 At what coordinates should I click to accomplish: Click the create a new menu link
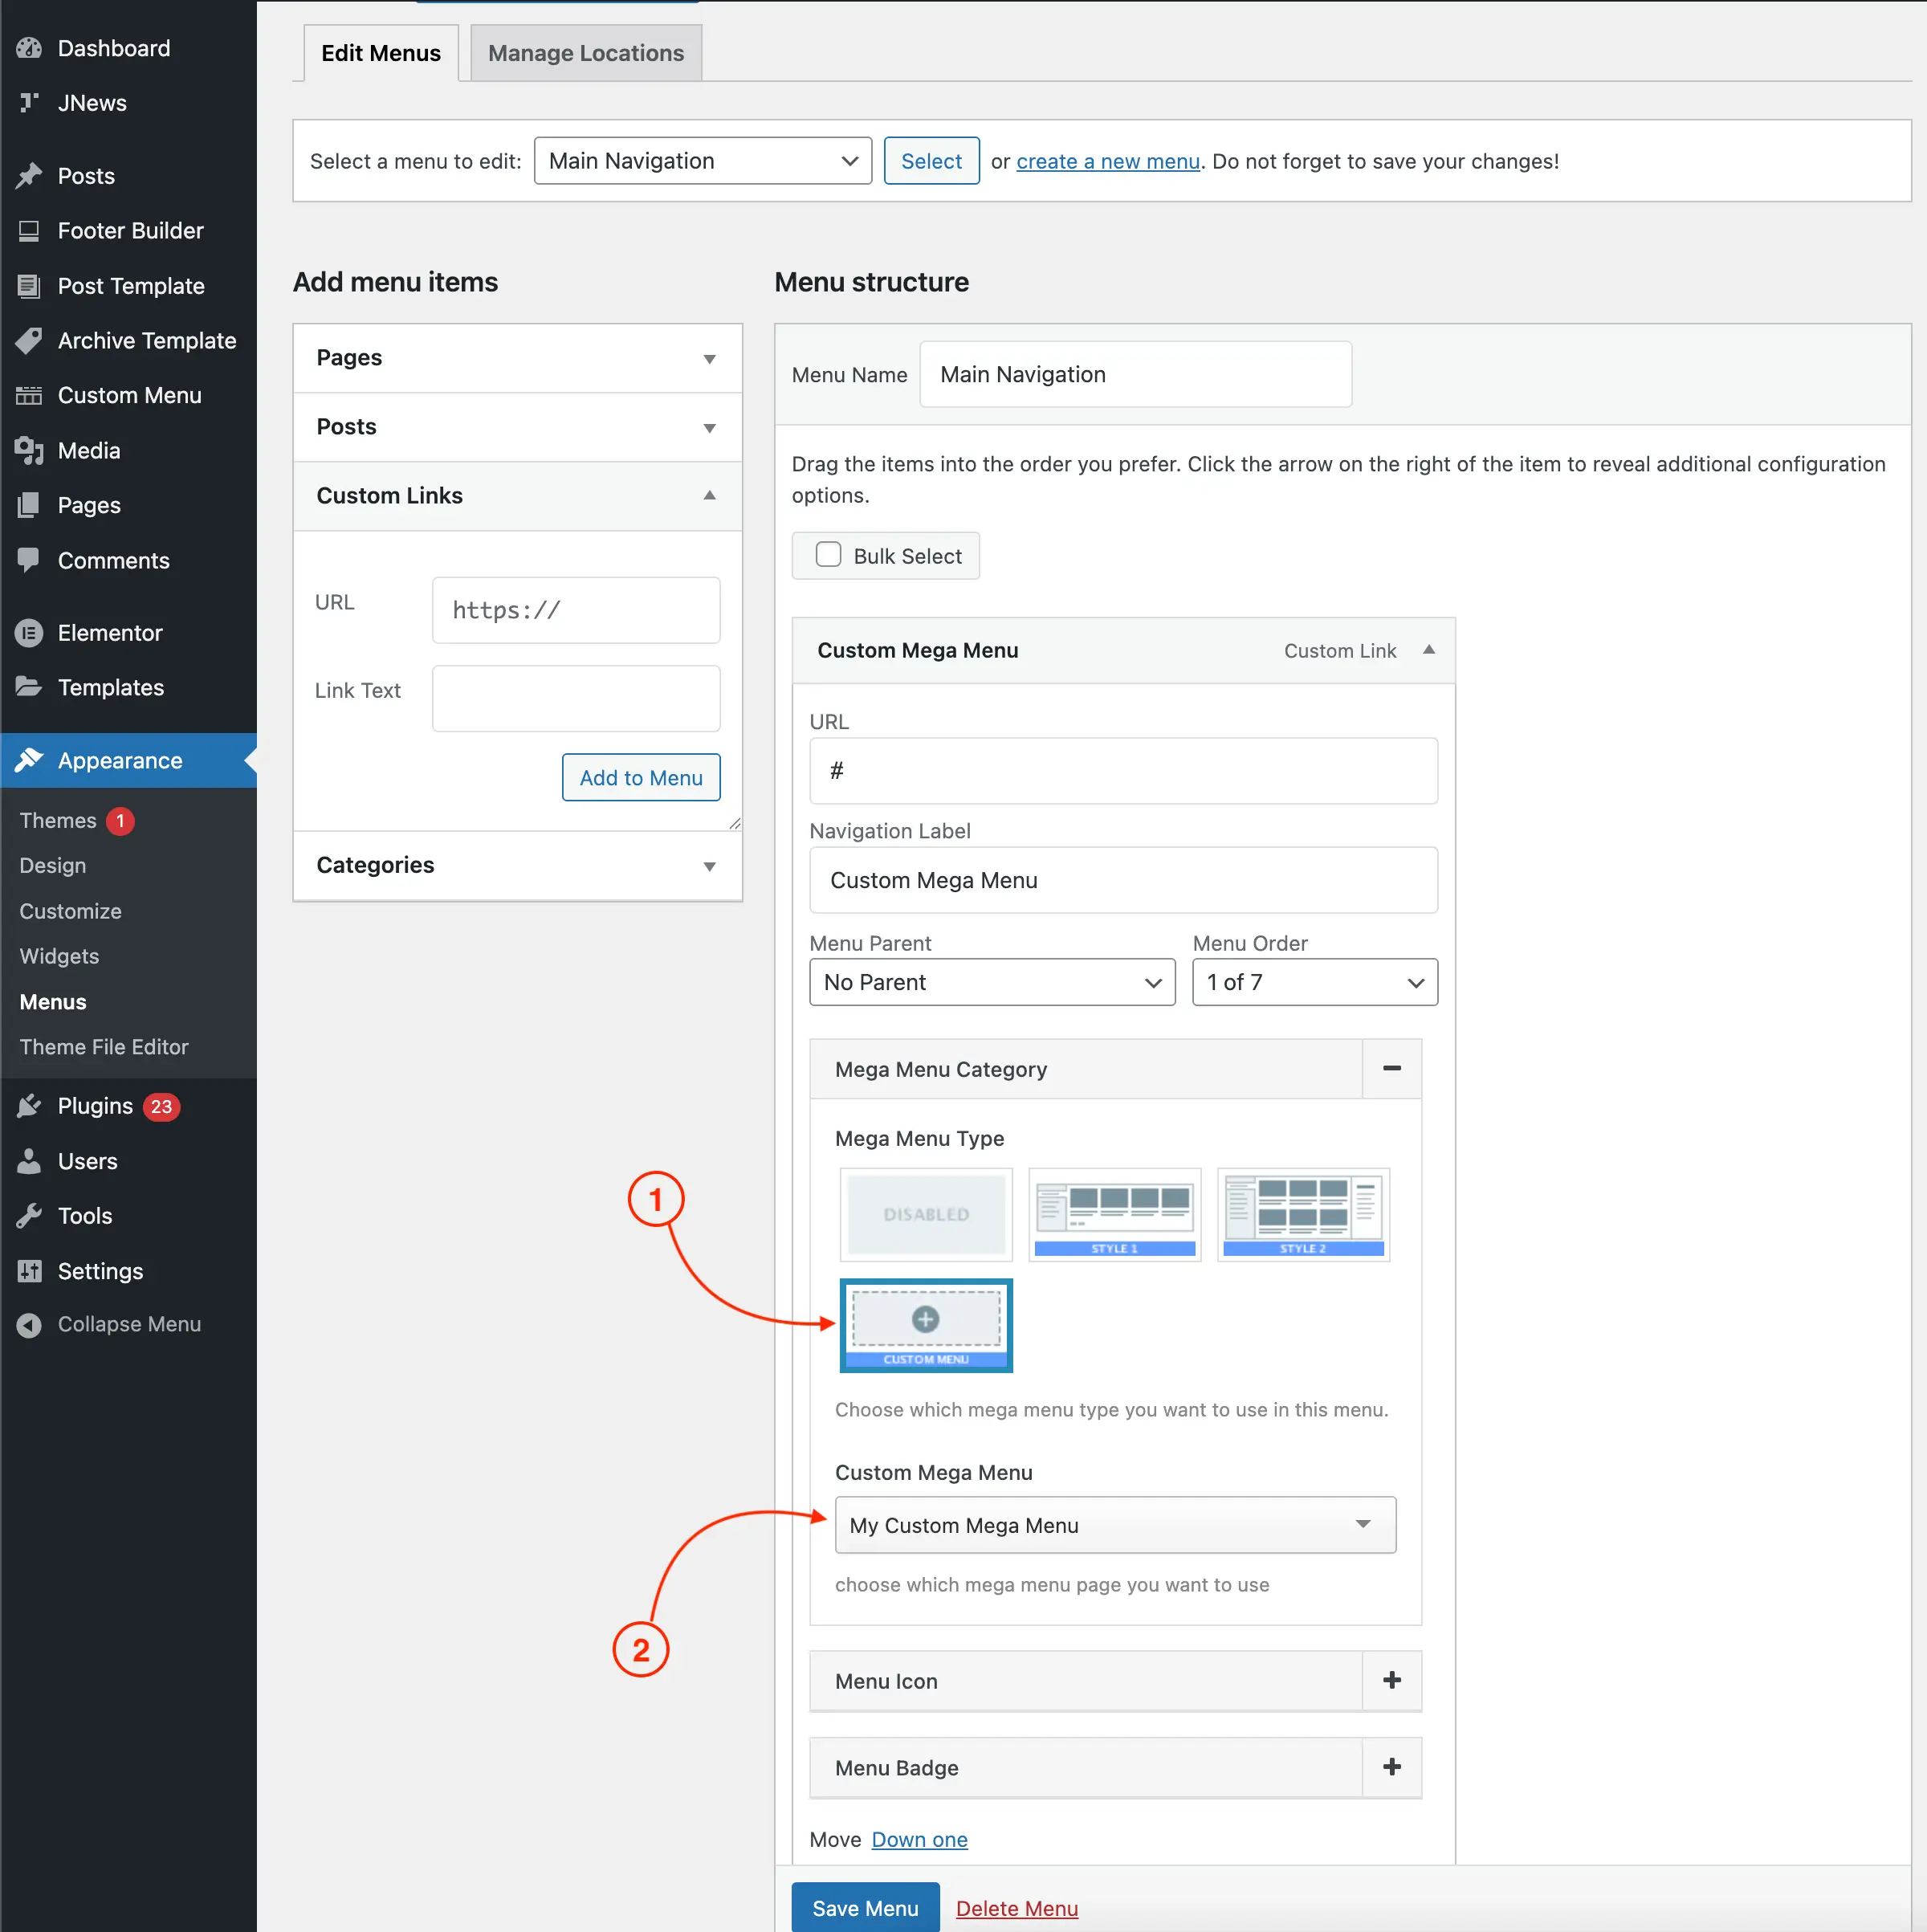tap(1107, 161)
